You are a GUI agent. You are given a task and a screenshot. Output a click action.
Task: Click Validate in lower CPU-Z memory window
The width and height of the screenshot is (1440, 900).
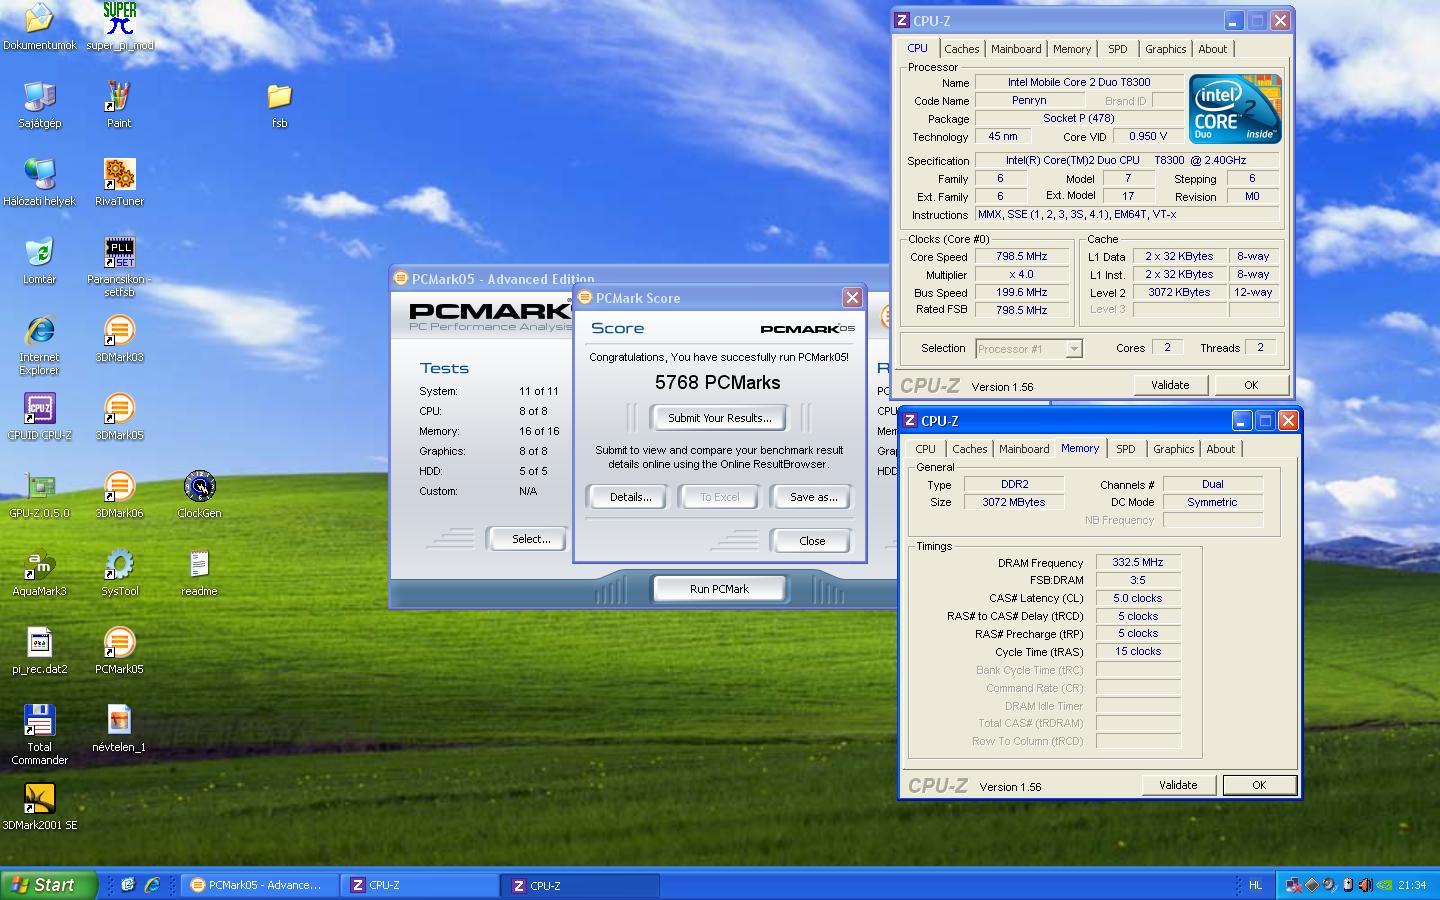pyautogui.click(x=1178, y=785)
